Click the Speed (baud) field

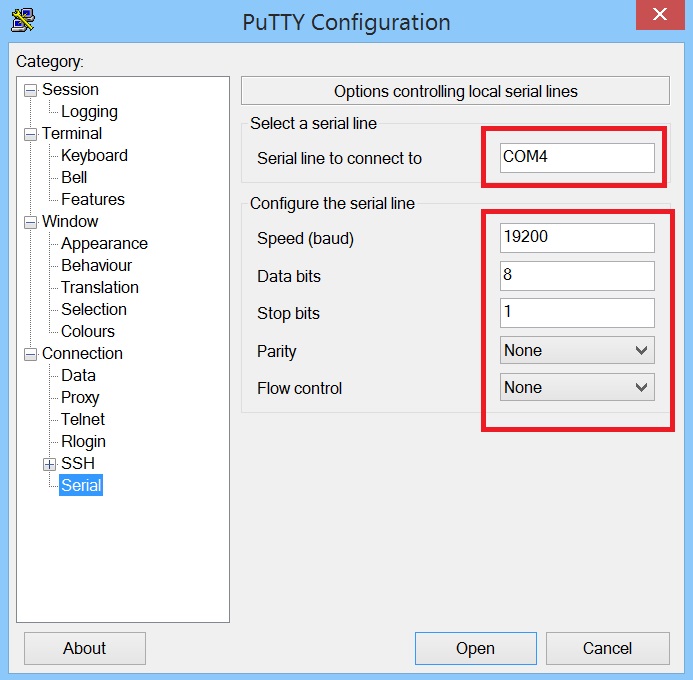577,238
